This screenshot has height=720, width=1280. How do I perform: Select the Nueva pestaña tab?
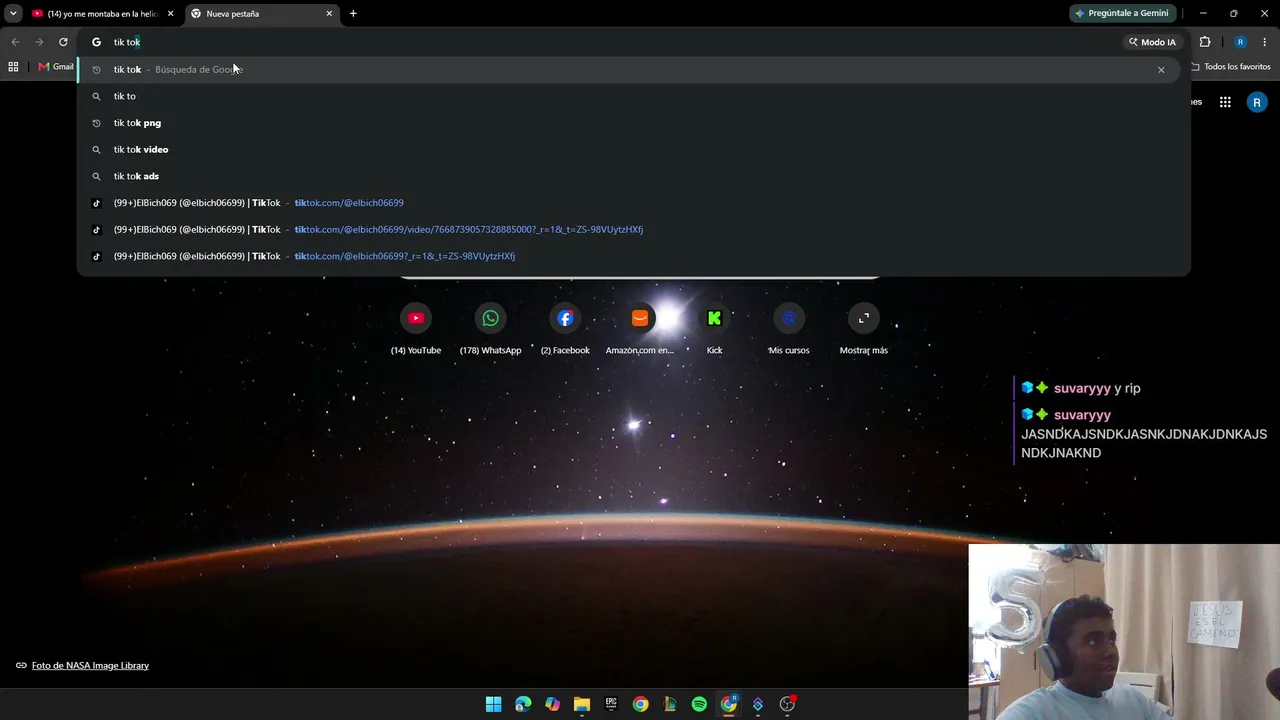(262, 14)
